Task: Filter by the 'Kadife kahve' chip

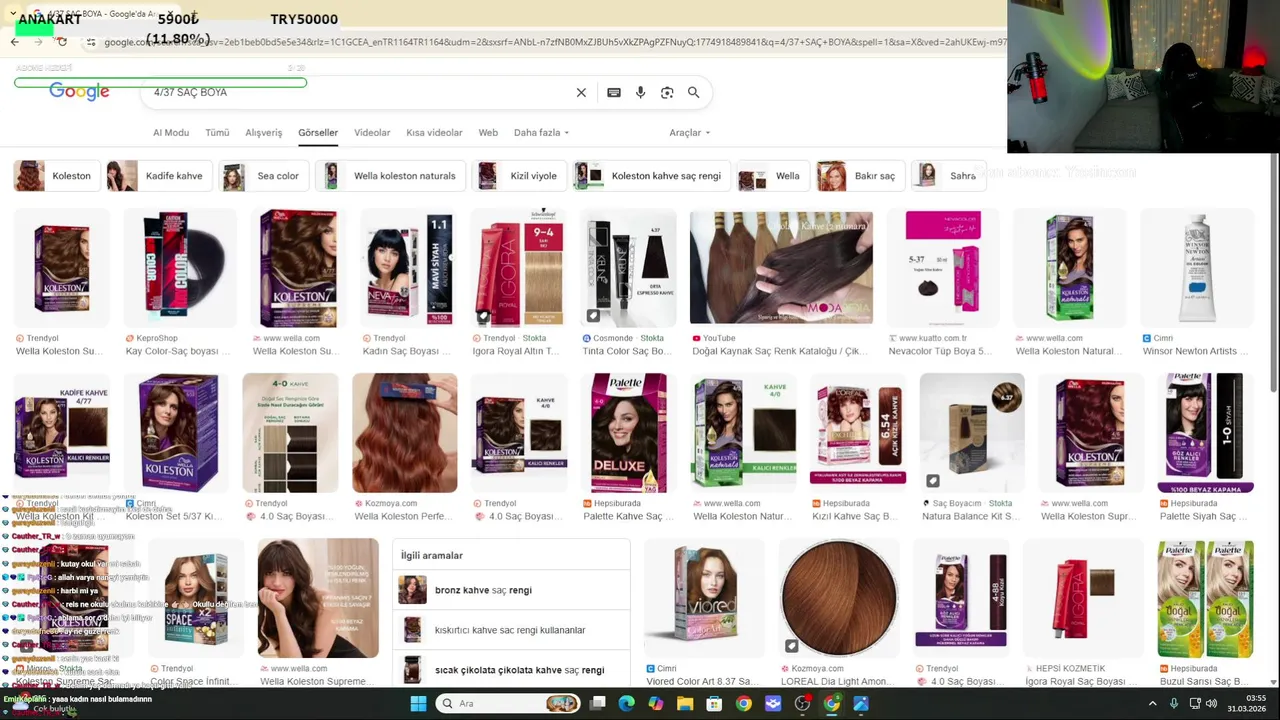Action: coord(159,176)
